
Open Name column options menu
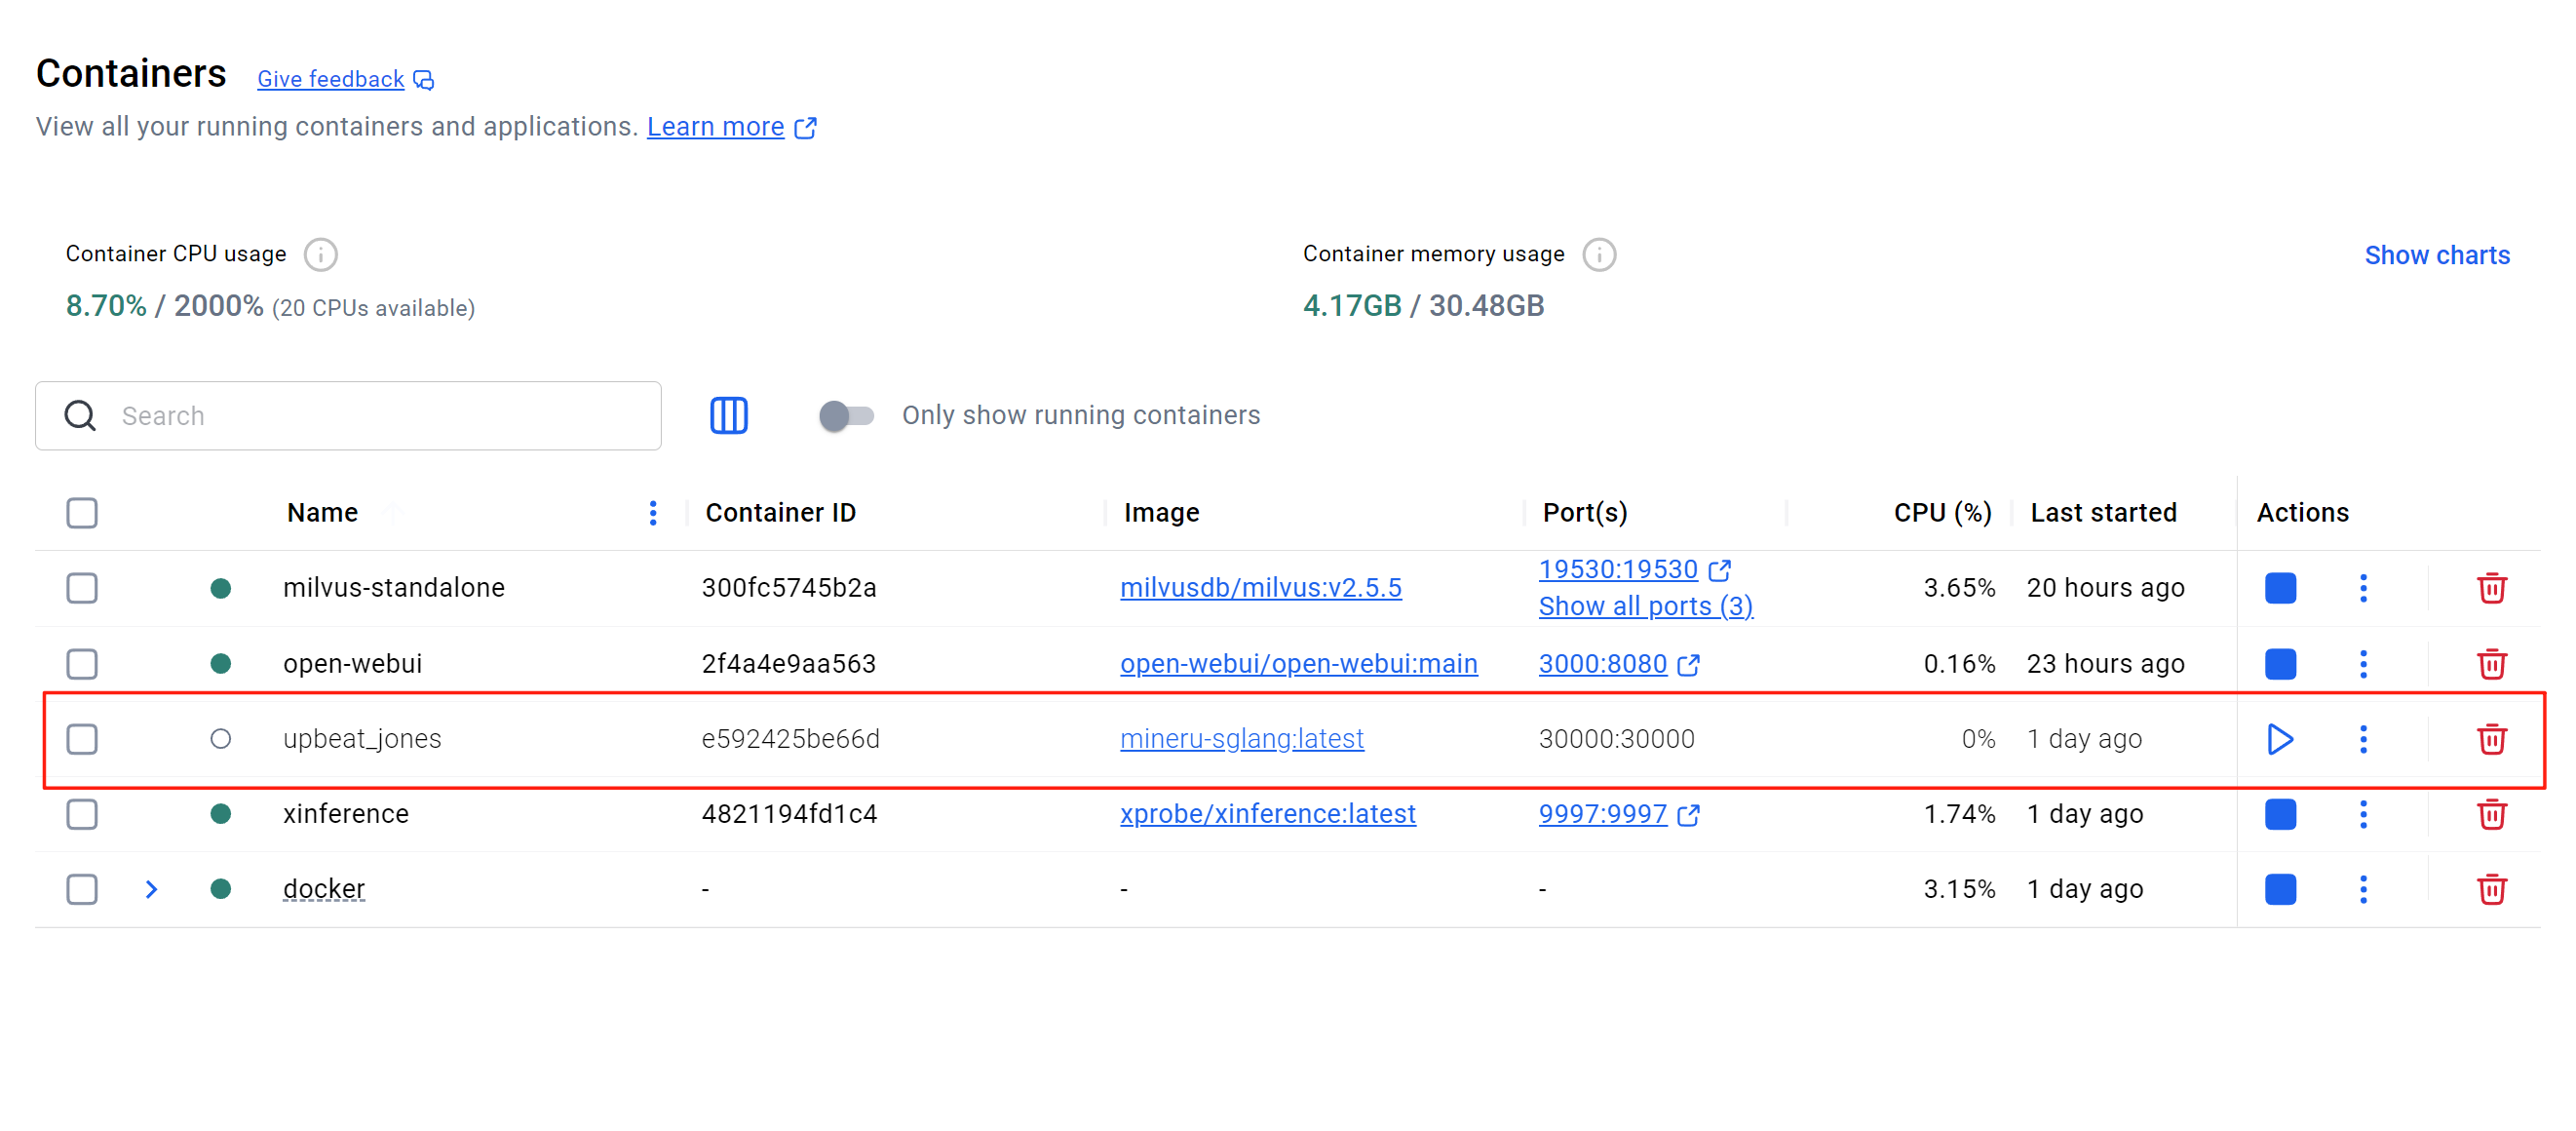(653, 512)
